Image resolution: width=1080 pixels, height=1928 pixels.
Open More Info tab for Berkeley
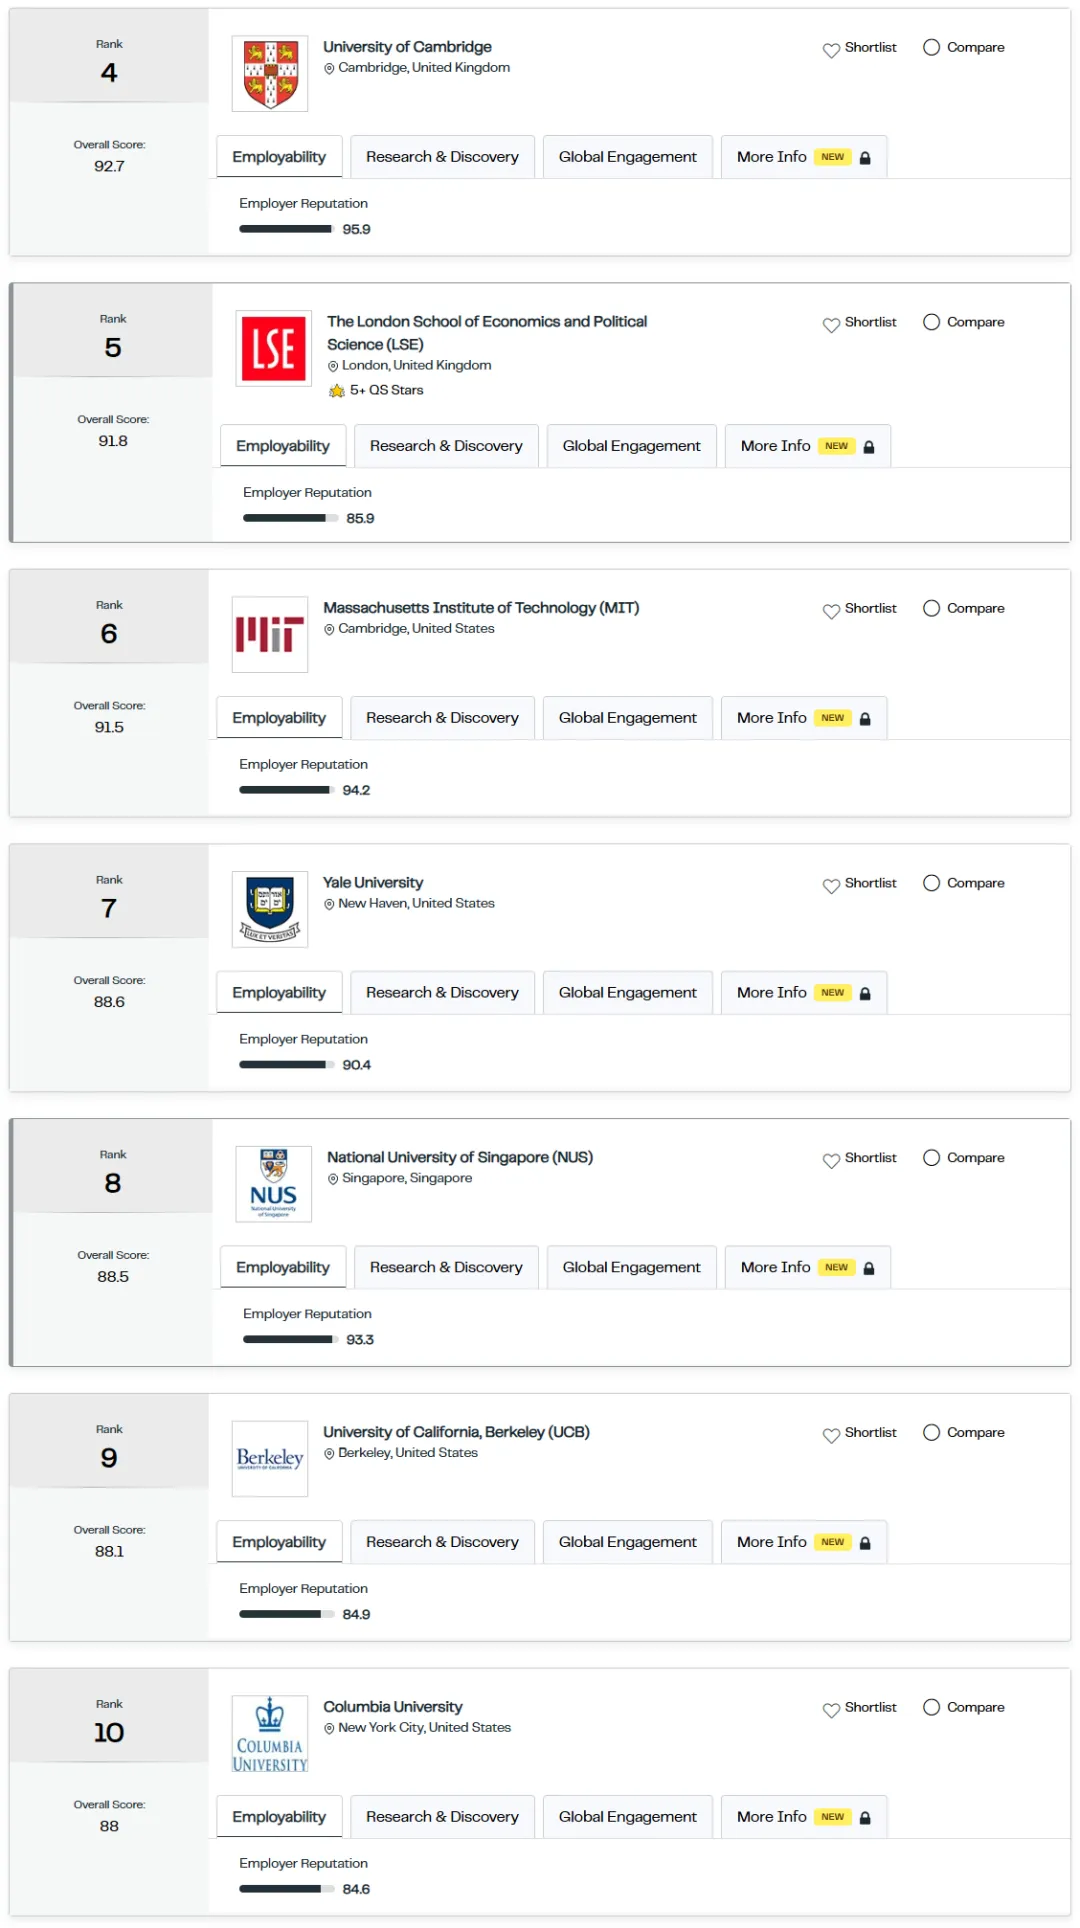803,1542
